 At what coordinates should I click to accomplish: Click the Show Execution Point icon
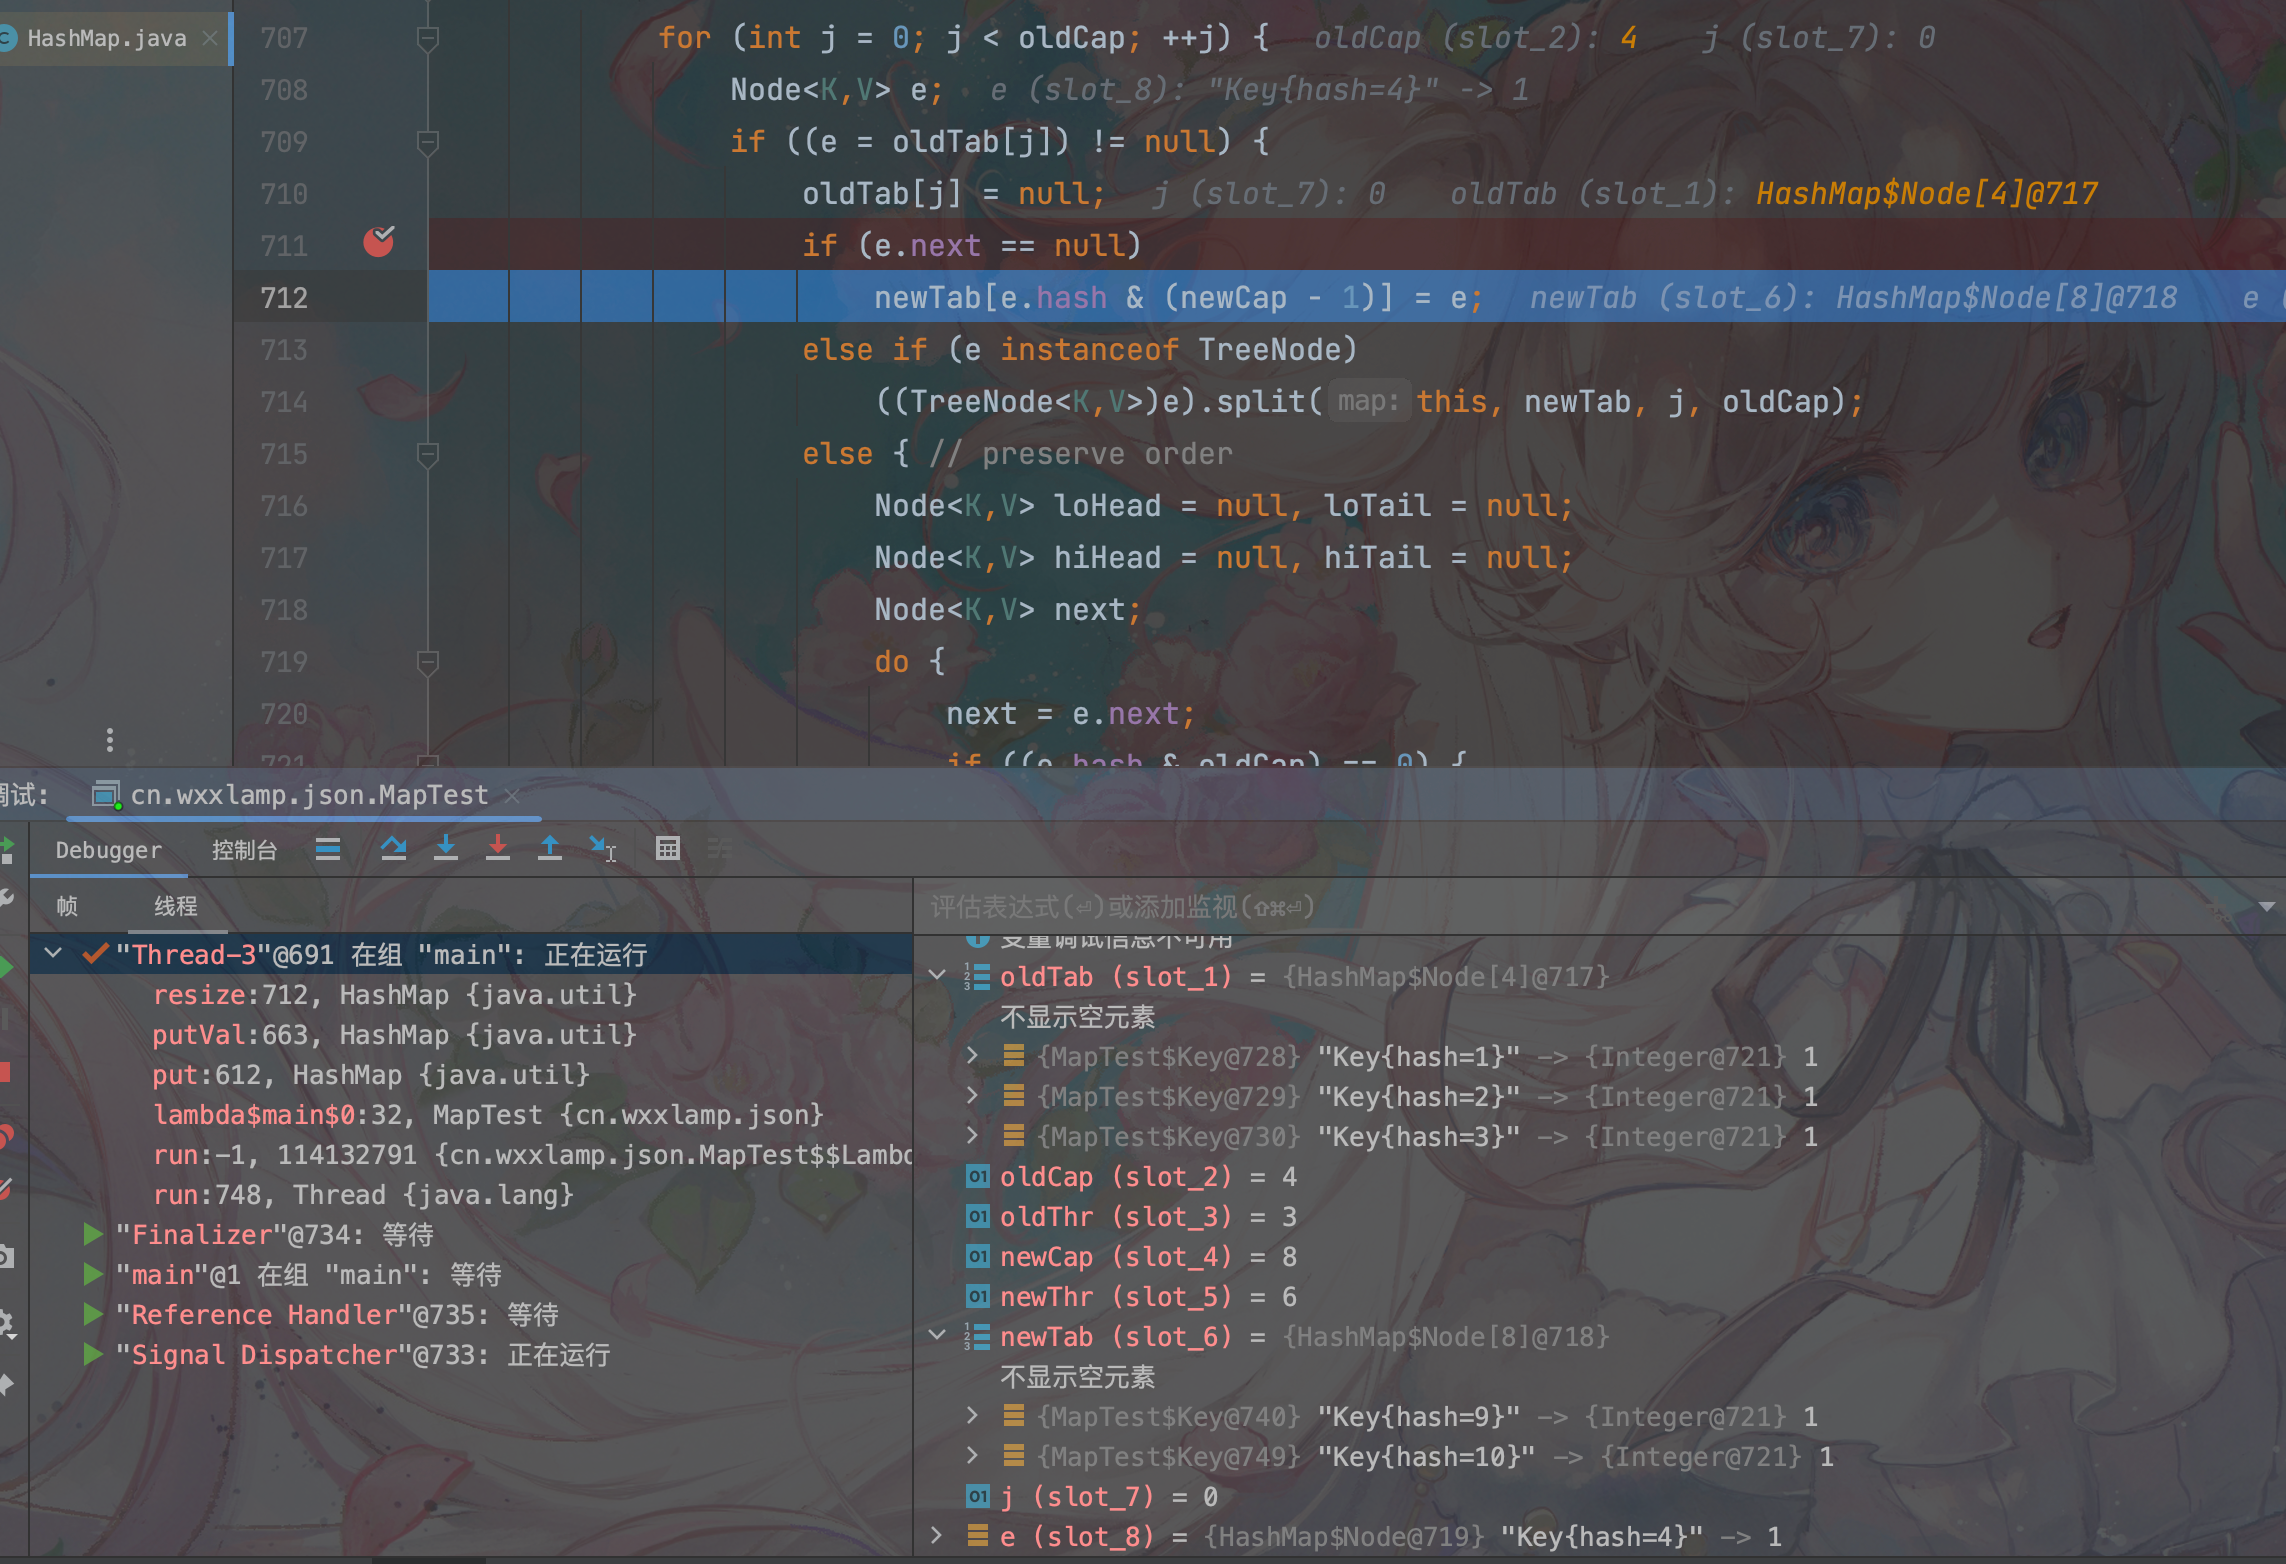point(328,849)
